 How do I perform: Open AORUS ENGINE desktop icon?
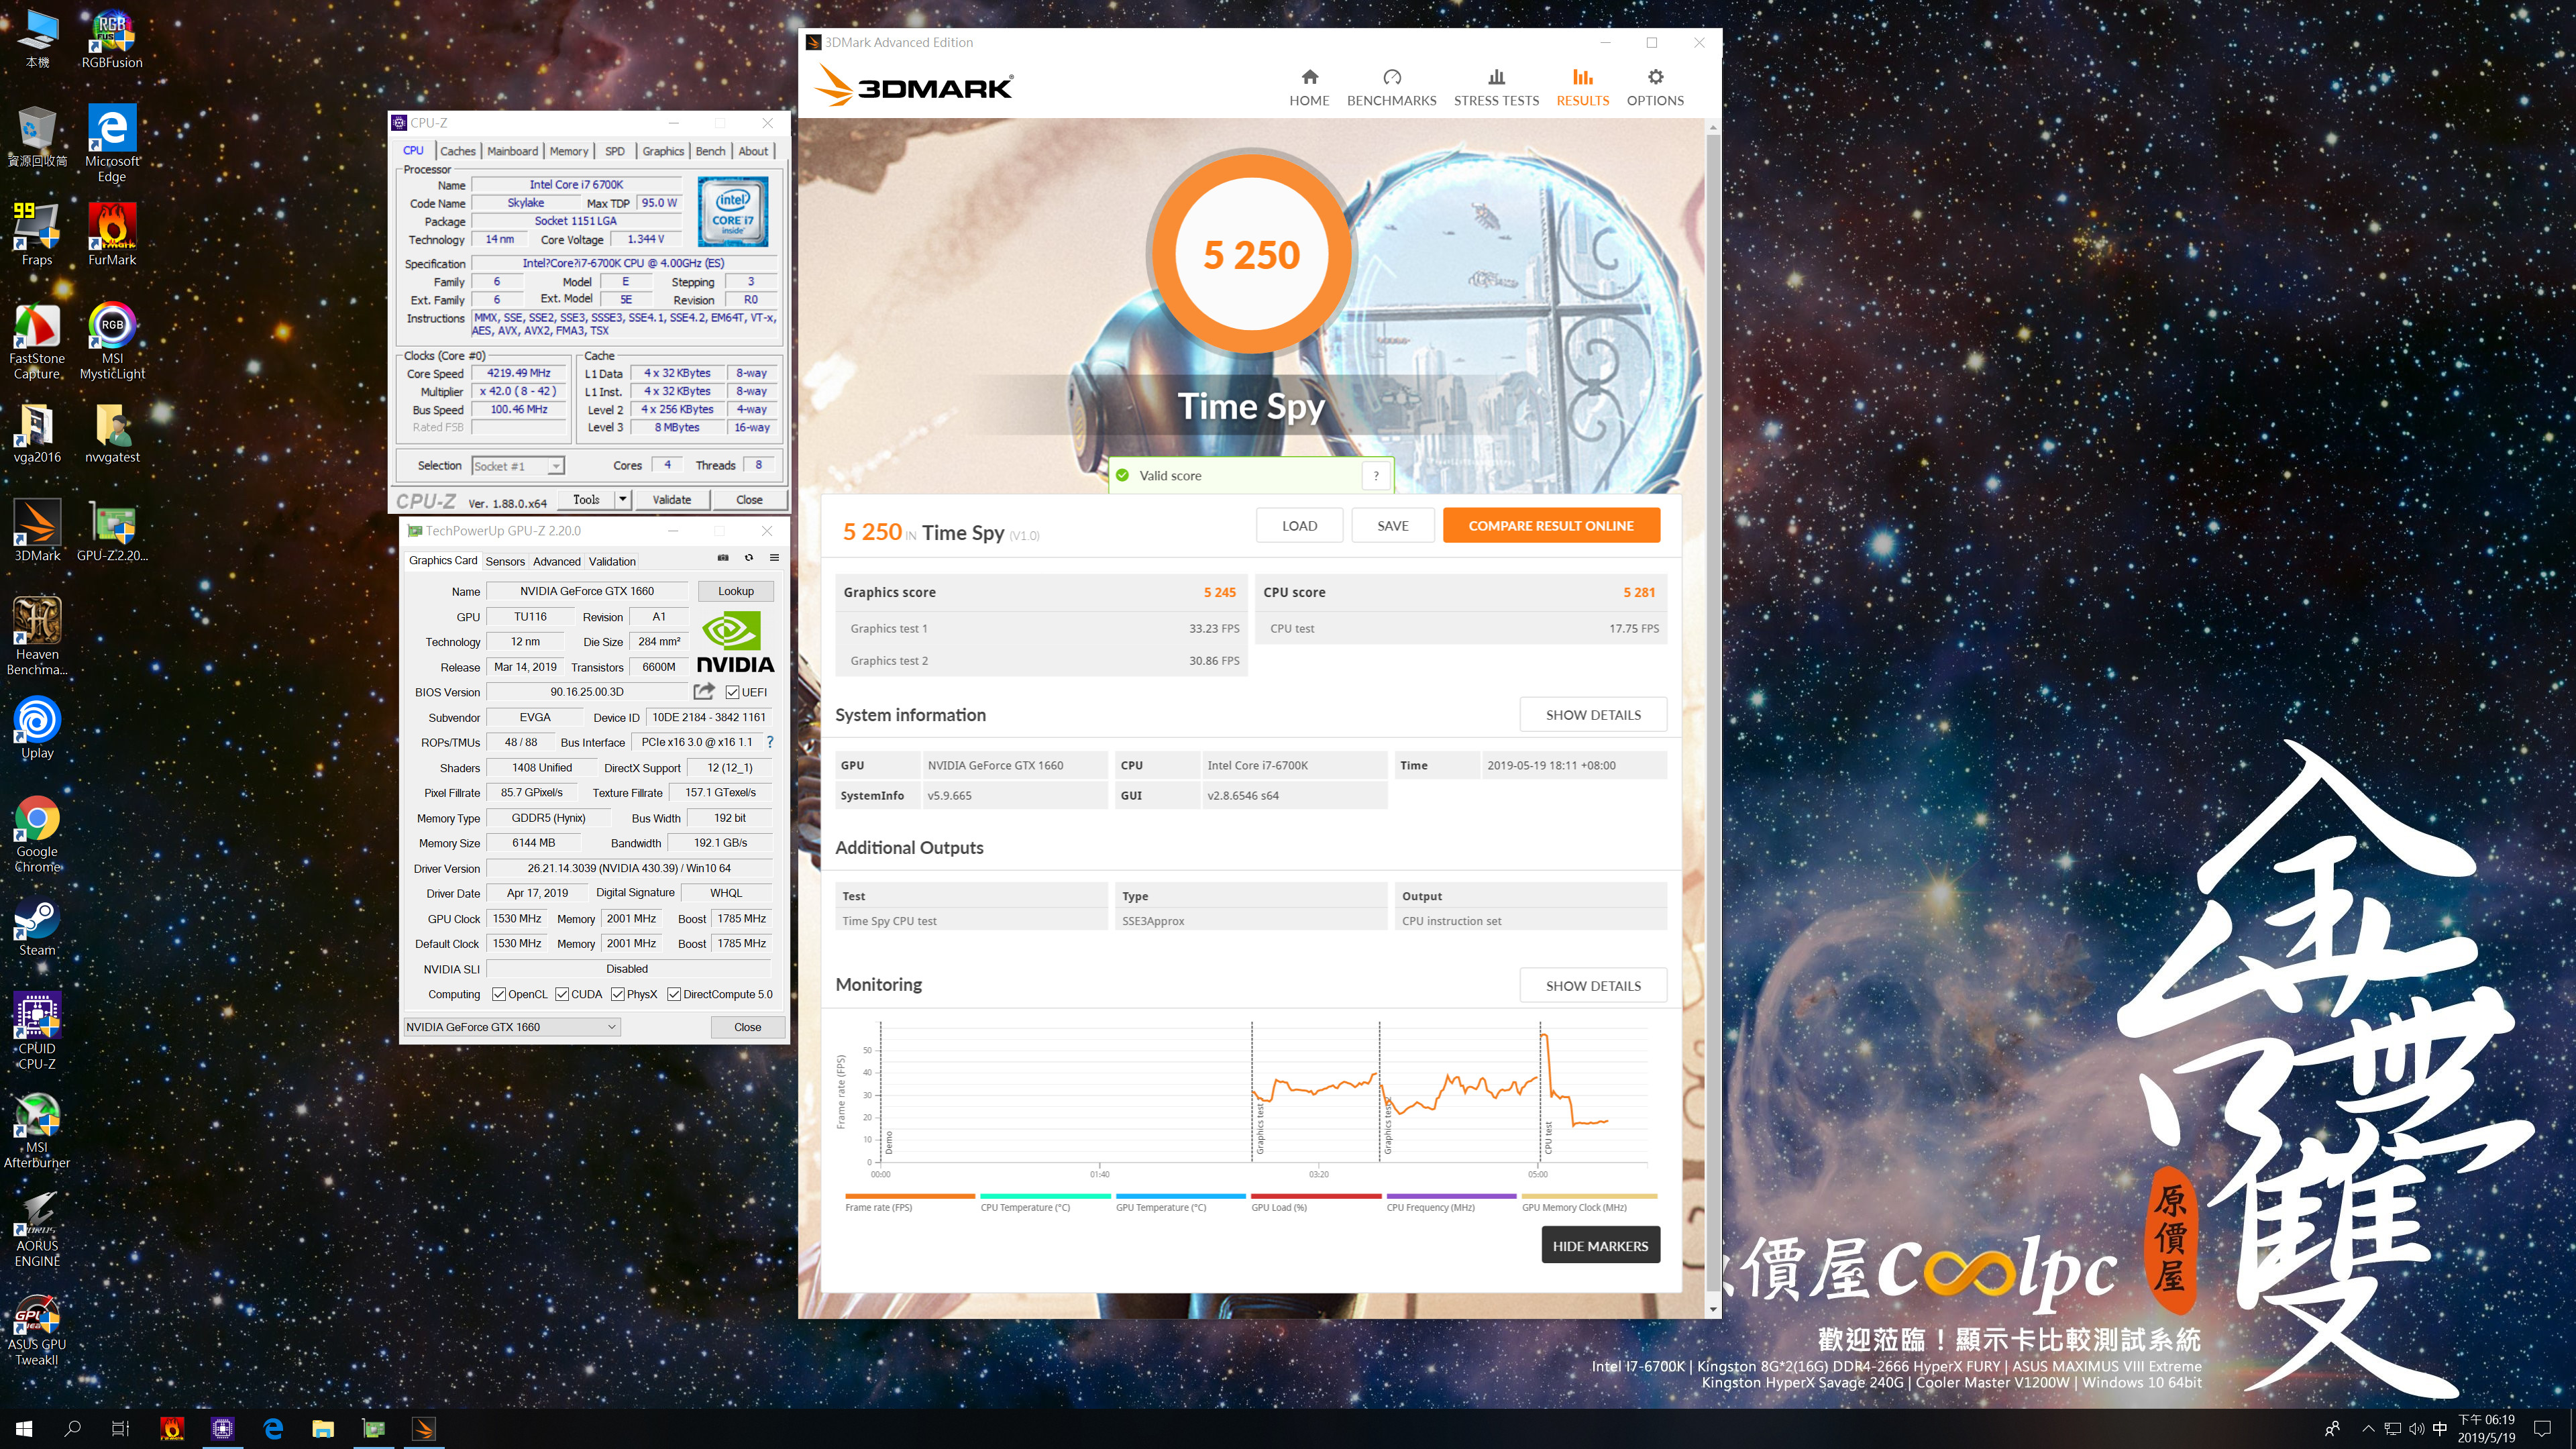(37, 1229)
